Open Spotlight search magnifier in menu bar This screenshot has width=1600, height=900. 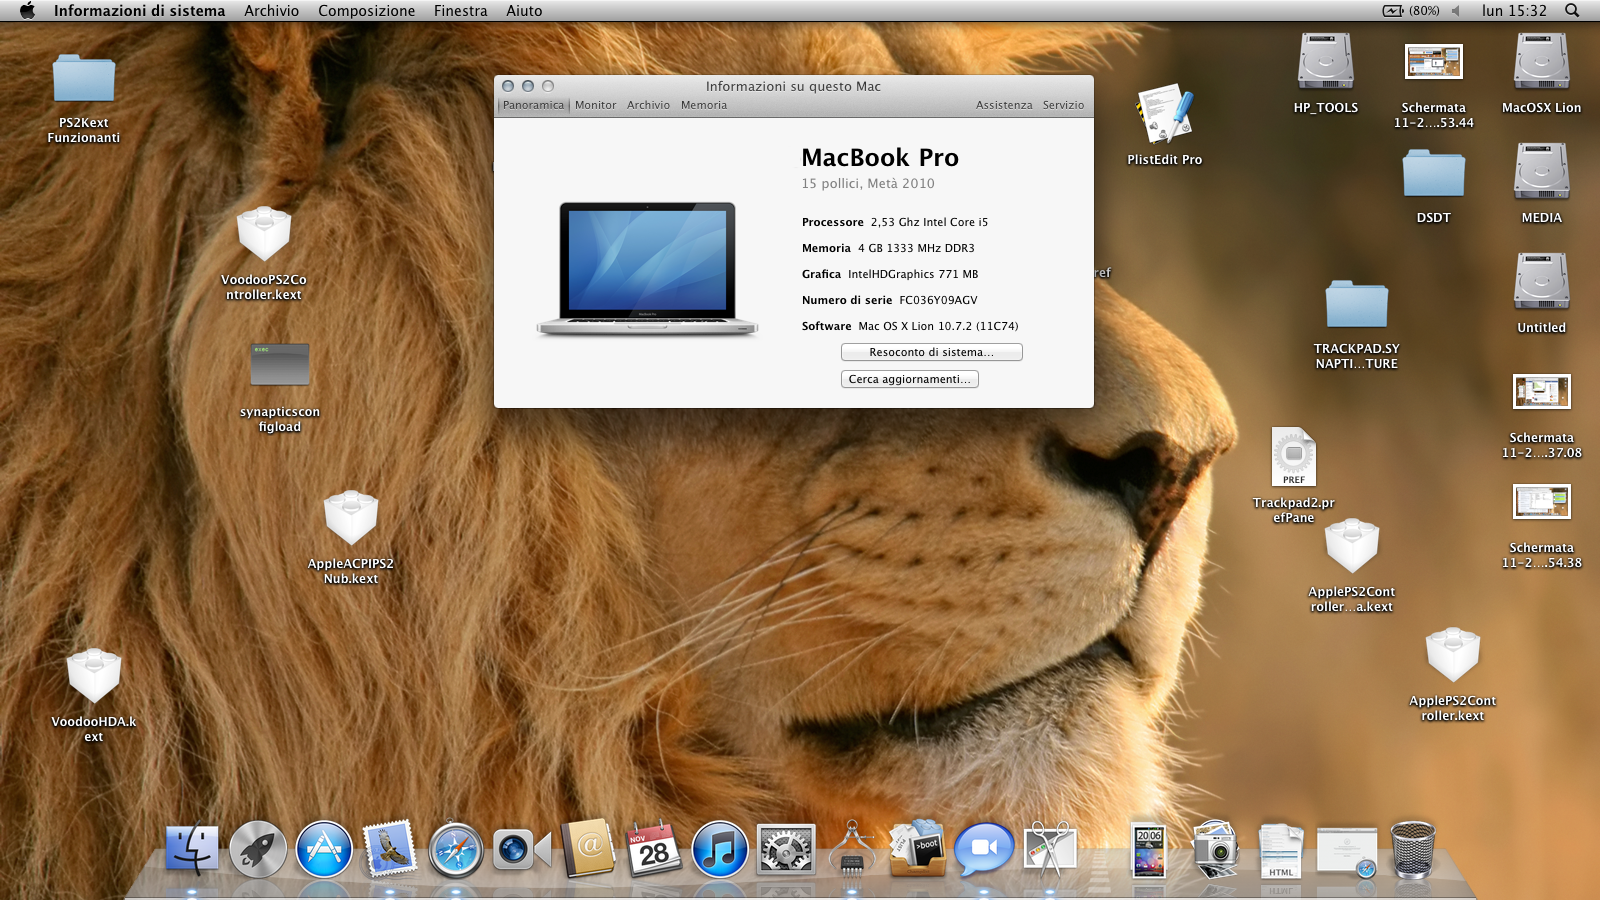(x=1572, y=11)
